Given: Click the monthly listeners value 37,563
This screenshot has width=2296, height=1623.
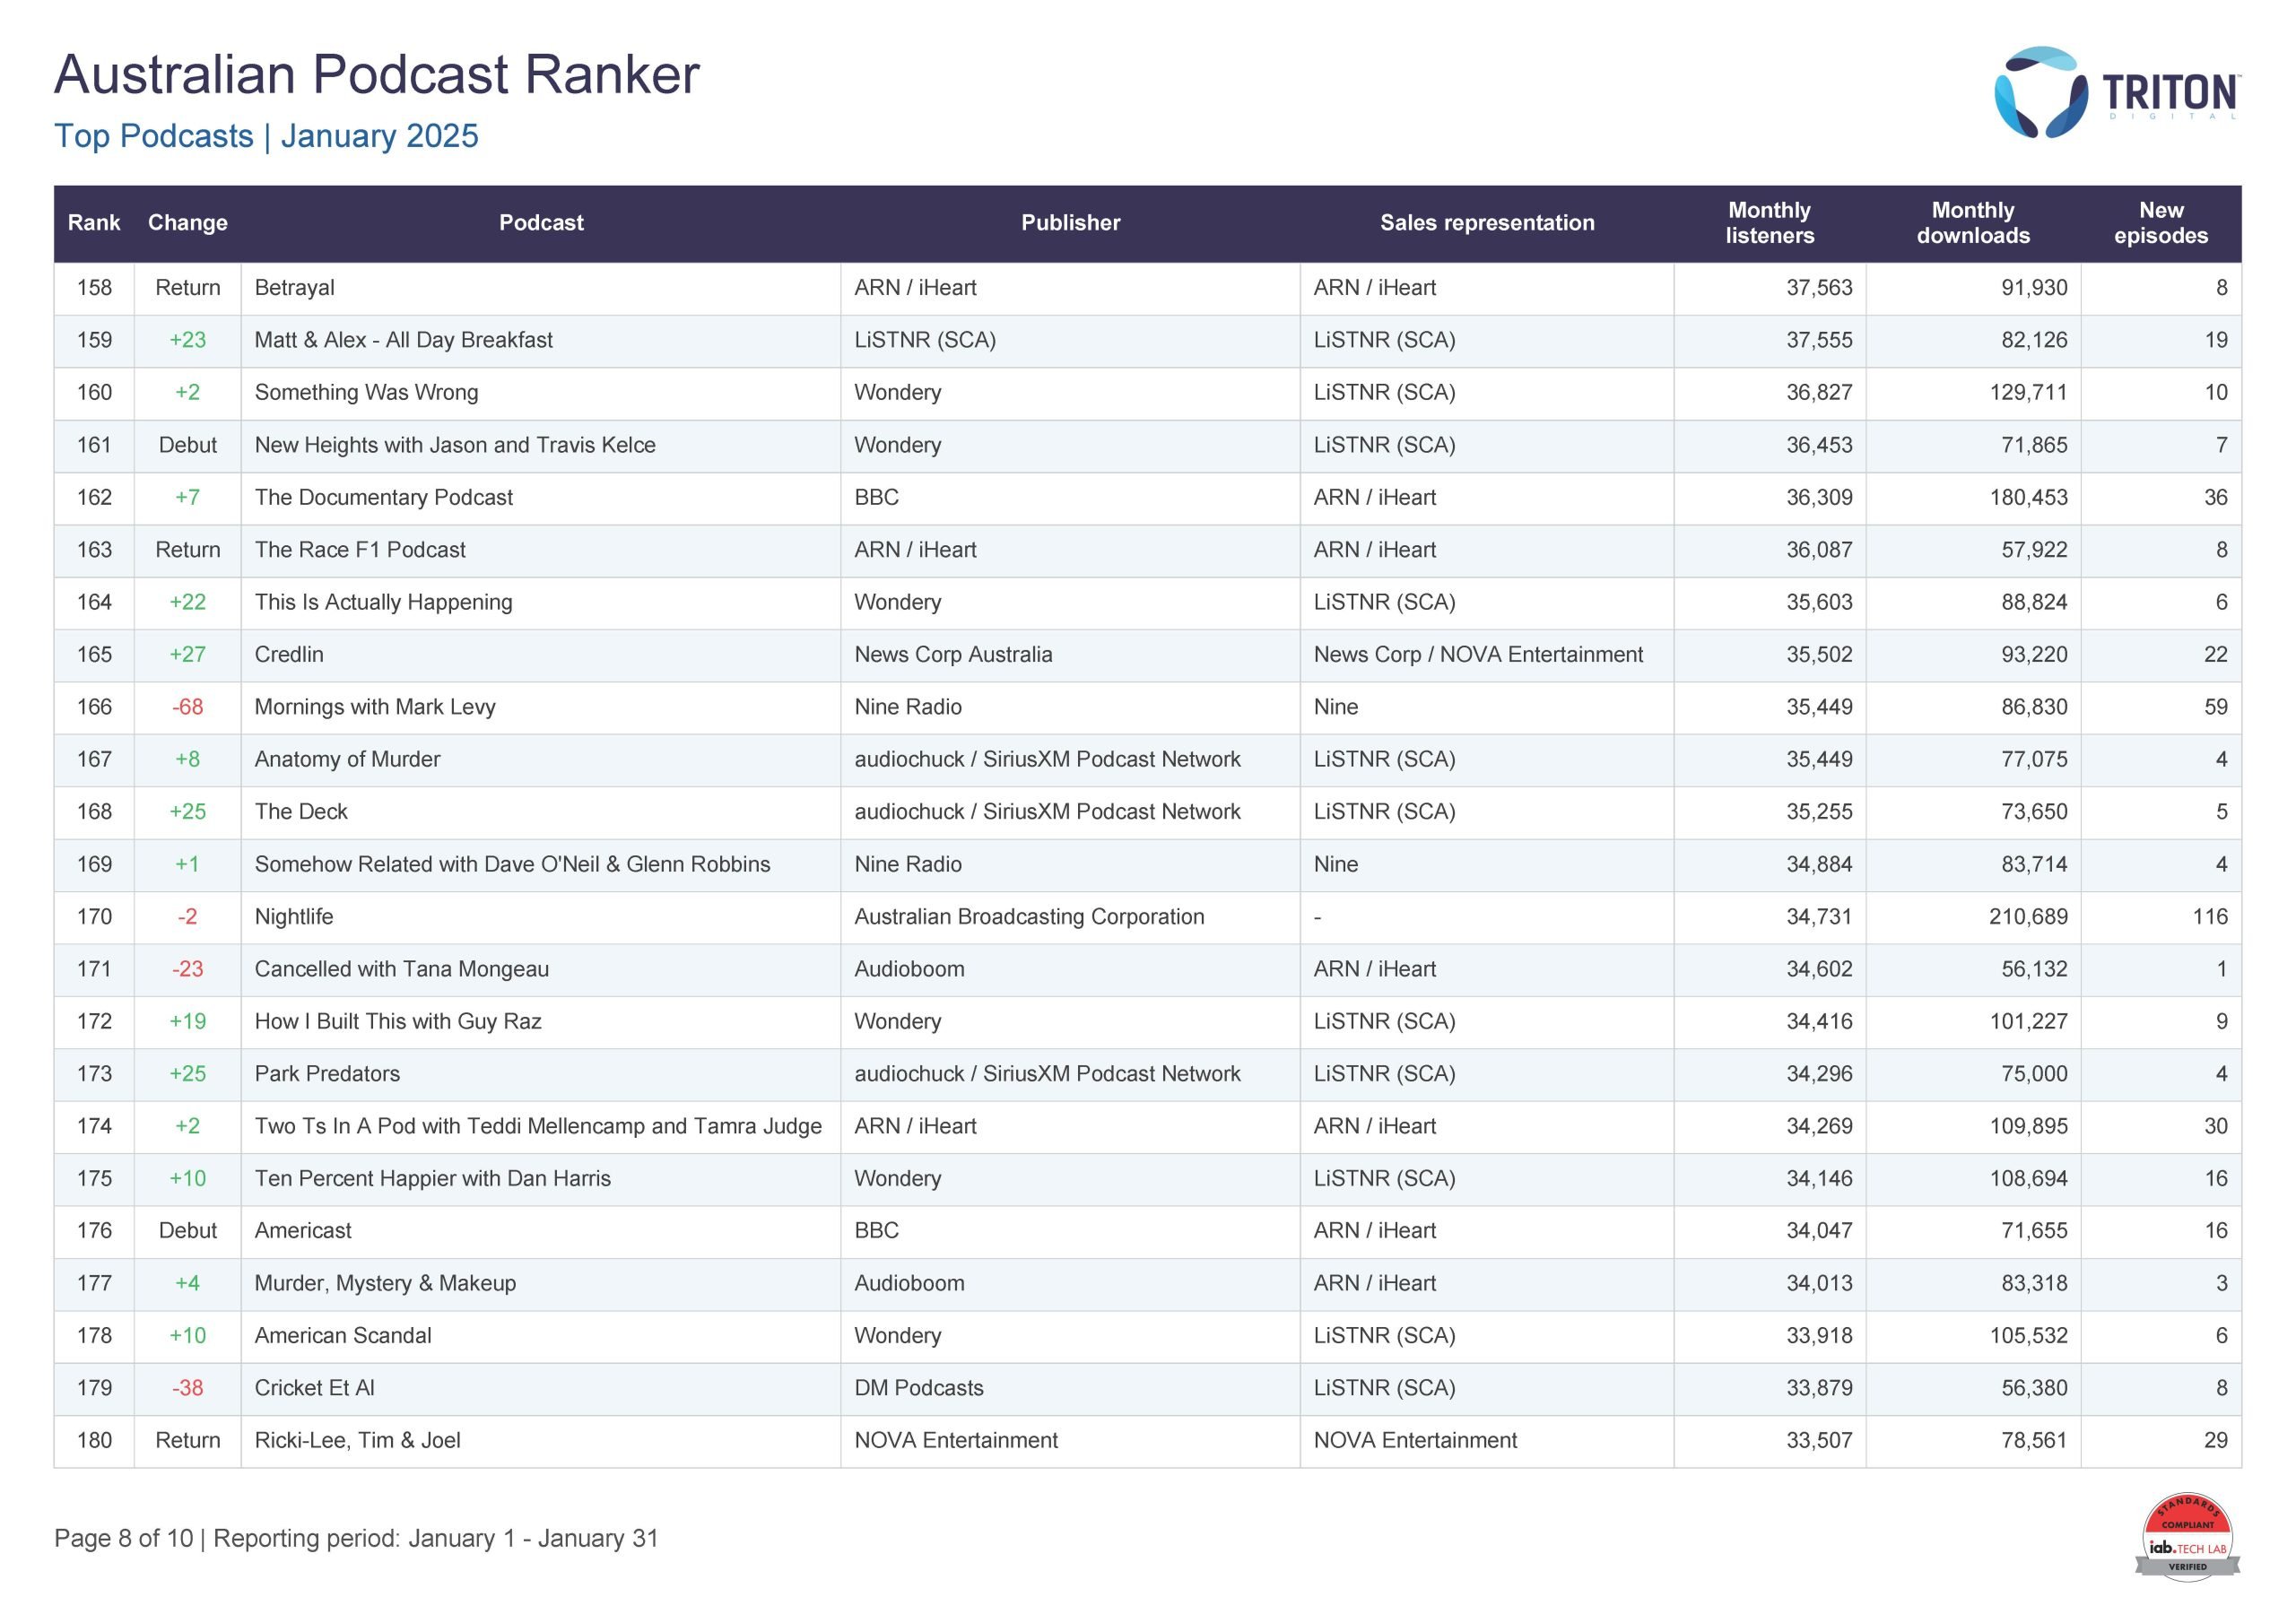Looking at the screenshot, I should click(1819, 288).
